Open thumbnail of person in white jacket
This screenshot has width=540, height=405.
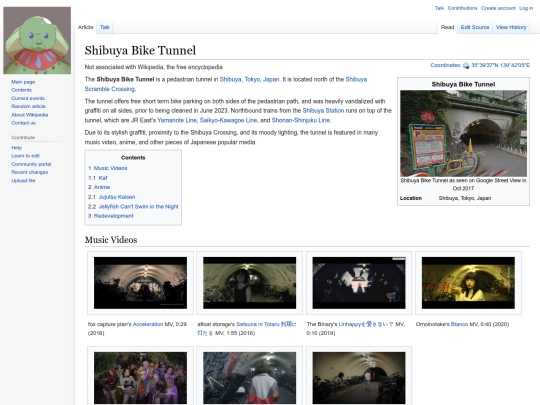click(250, 378)
